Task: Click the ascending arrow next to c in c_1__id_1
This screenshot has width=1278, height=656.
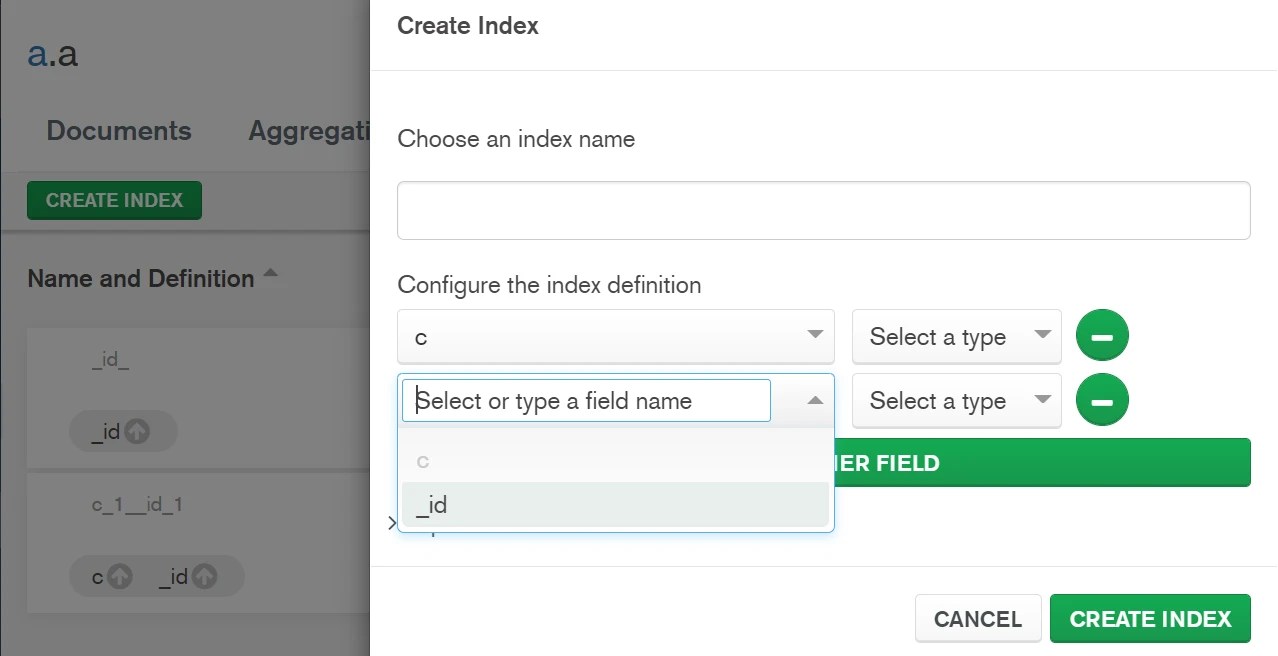Action: click(x=120, y=577)
